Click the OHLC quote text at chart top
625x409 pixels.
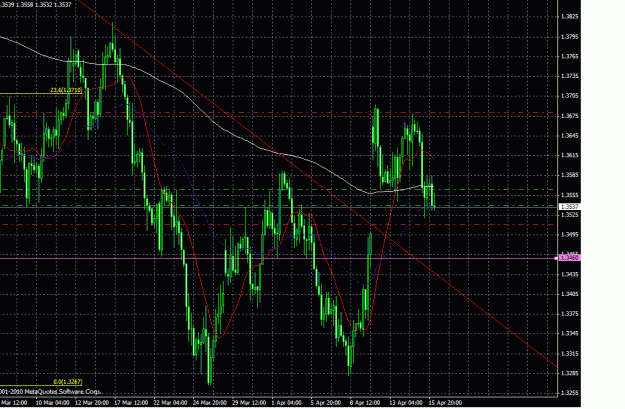pos(36,5)
